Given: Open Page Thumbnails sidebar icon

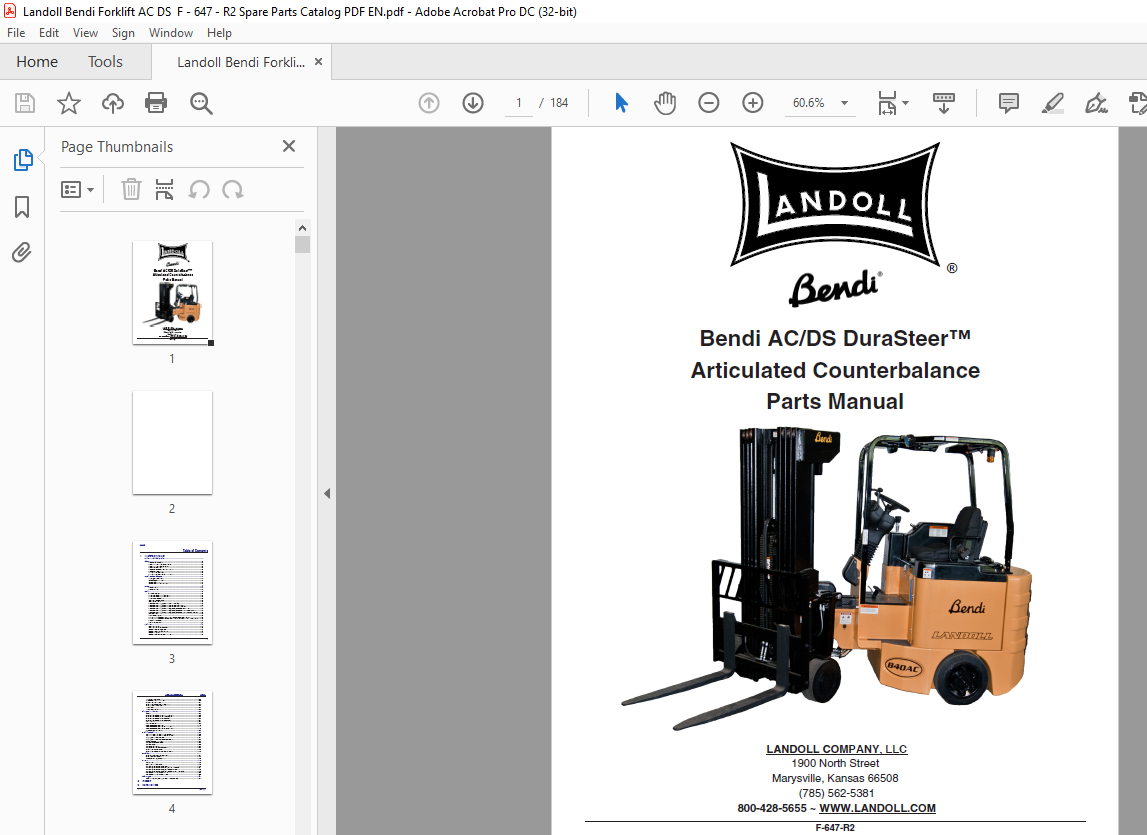Looking at the screenshot, I should coord(23,160).
